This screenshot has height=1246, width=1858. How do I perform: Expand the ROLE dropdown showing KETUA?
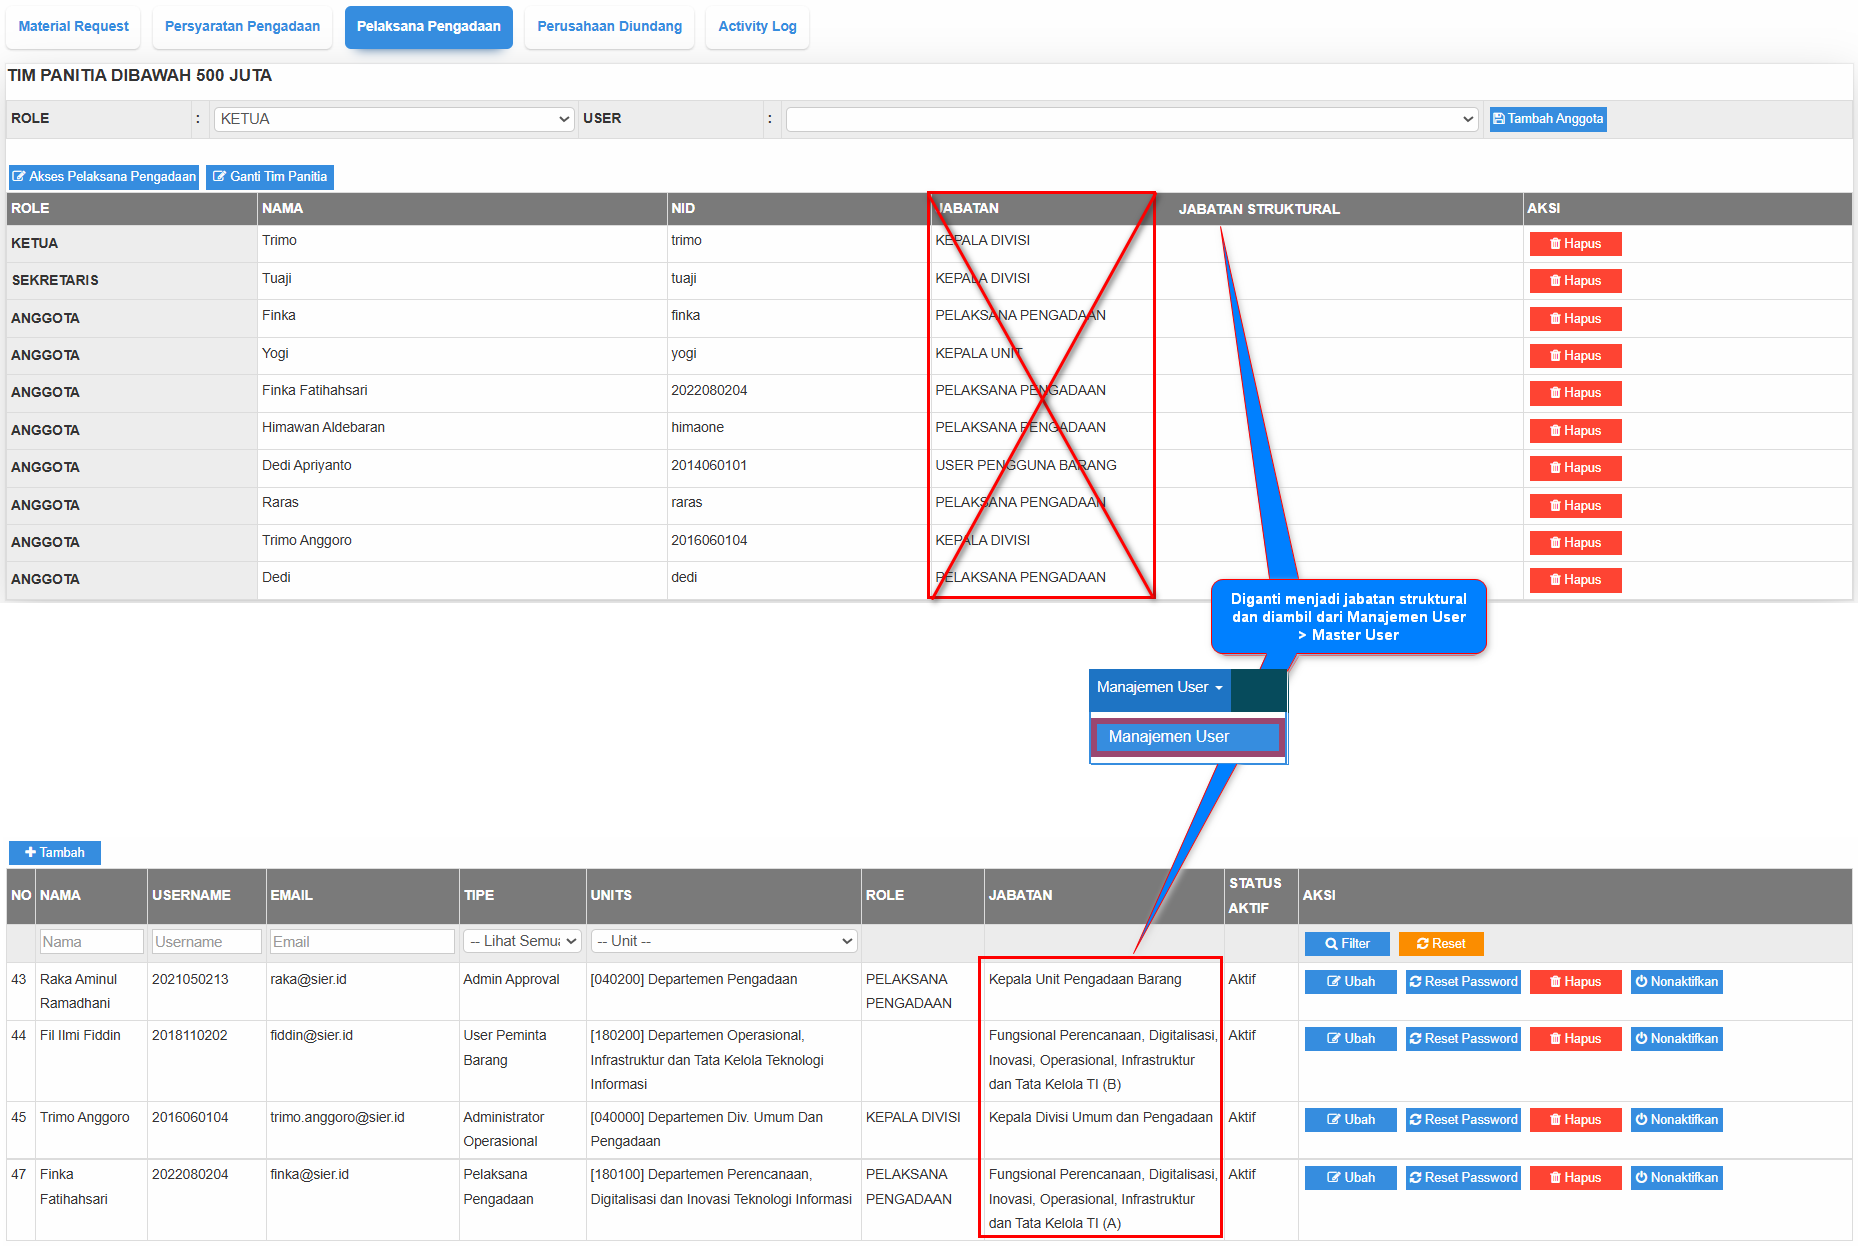[x=394, y=119]
